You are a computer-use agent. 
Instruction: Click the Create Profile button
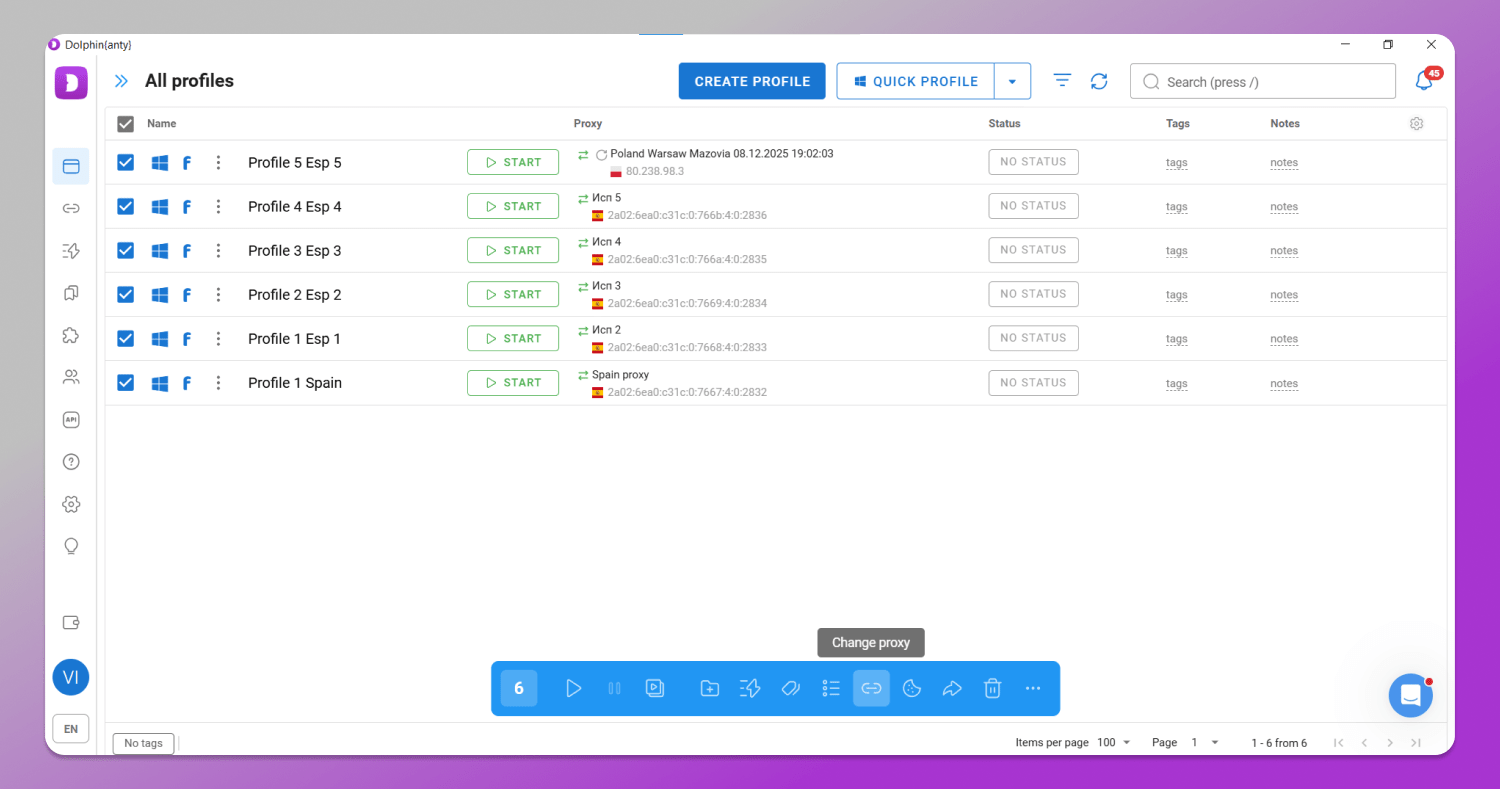pyautogui.click(x=752, y=81)
